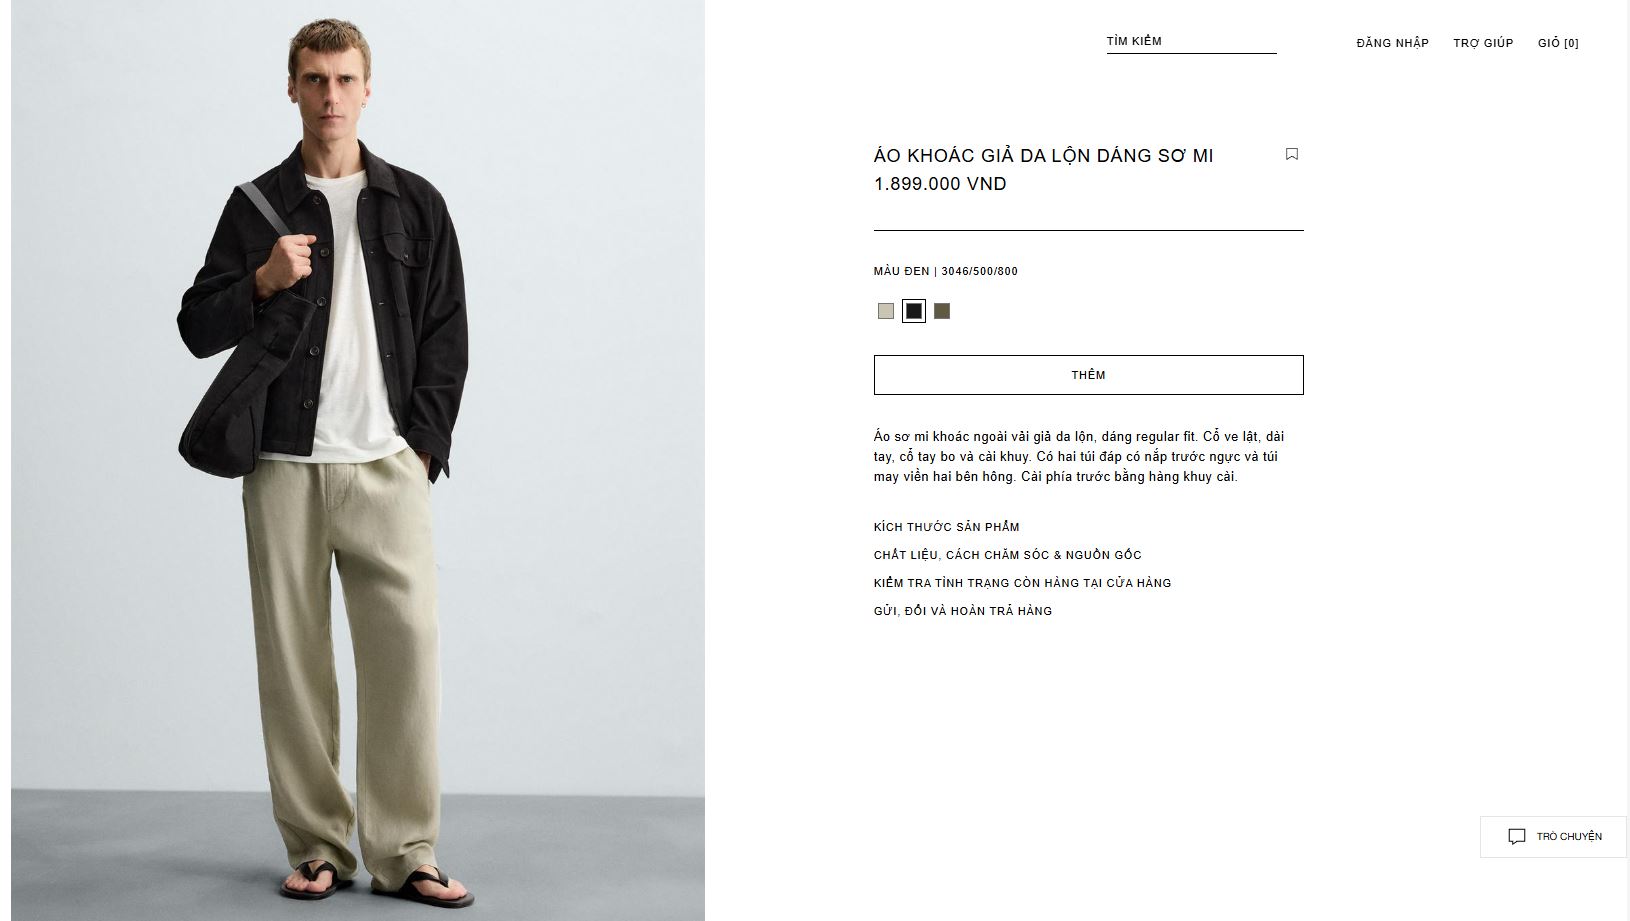This screenshot has width=1630, height=921.
Task: Focus the TÌM KIẾM search field
Action: [x=1191, y=42]
